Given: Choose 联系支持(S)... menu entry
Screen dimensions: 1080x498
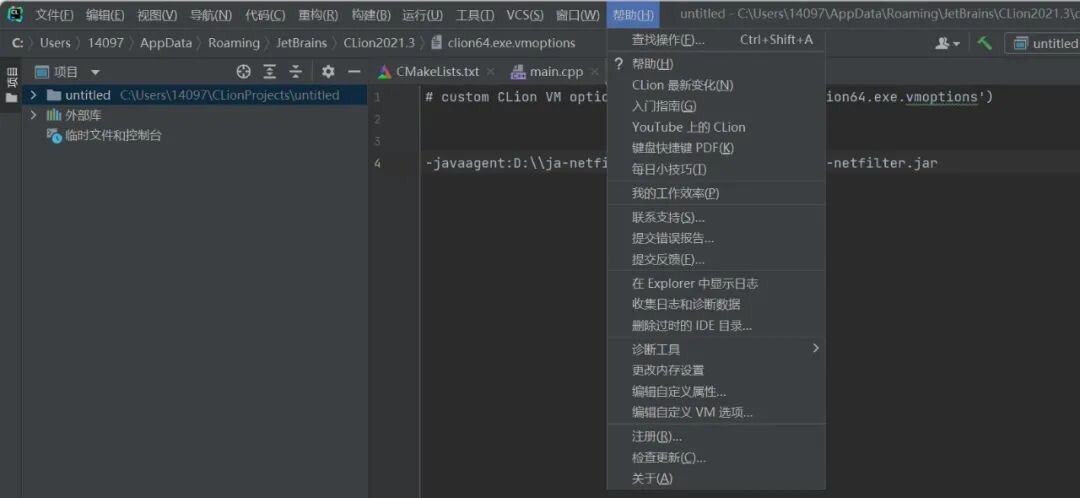Looking at the screenshot, I should 716,218.
